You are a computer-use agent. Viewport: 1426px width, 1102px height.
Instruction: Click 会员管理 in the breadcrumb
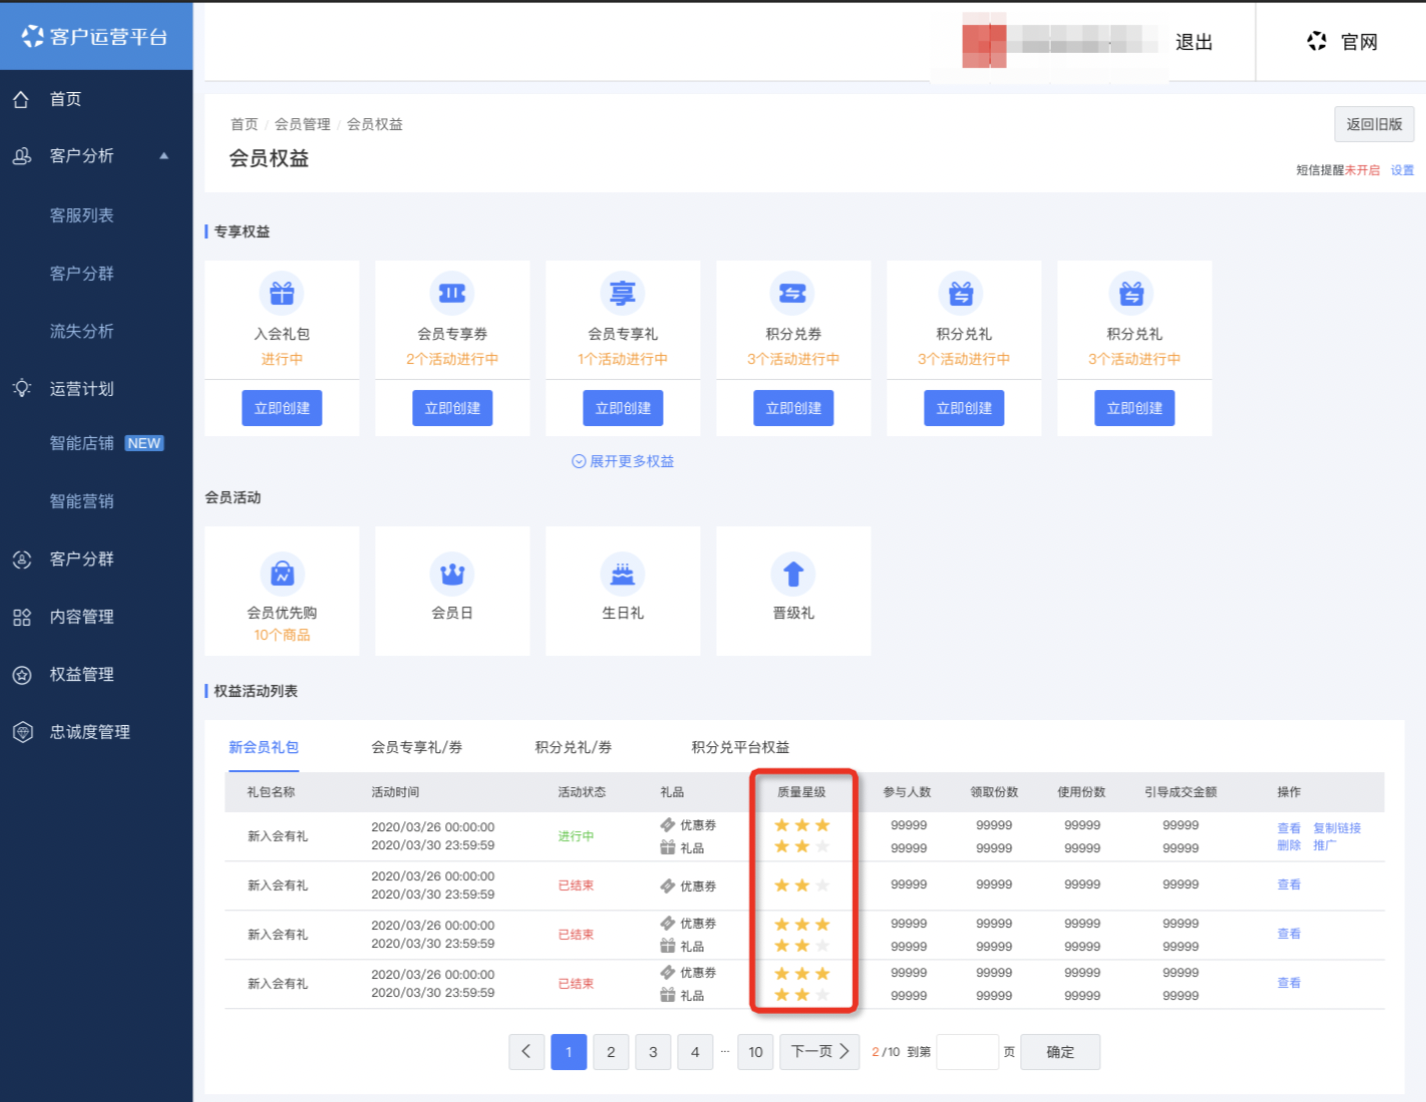[302, 124]
